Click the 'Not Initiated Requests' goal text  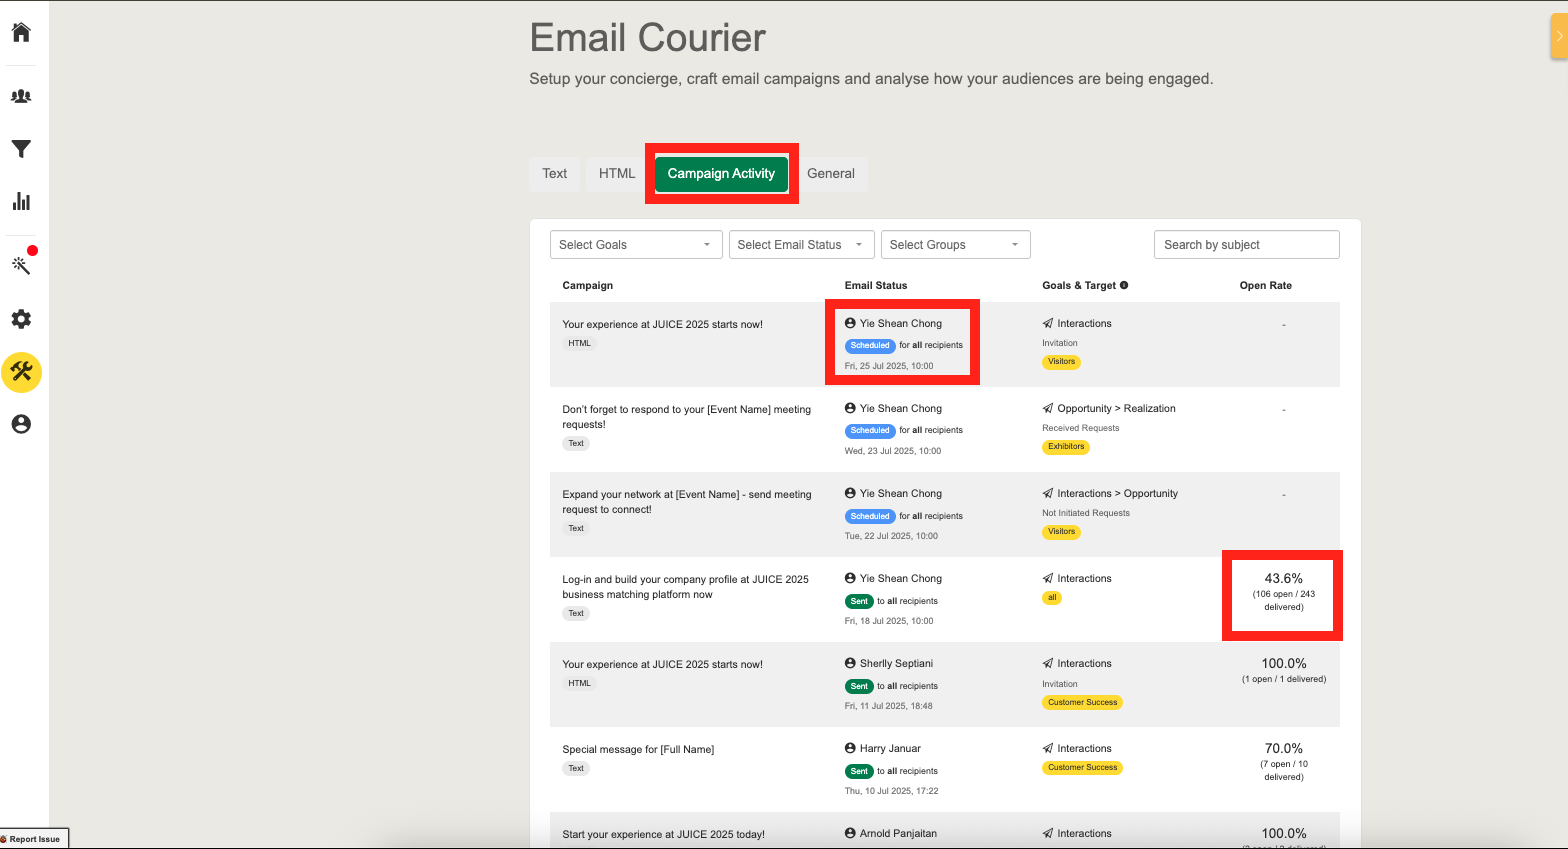pyautogui.click(x=1086, y=513)
